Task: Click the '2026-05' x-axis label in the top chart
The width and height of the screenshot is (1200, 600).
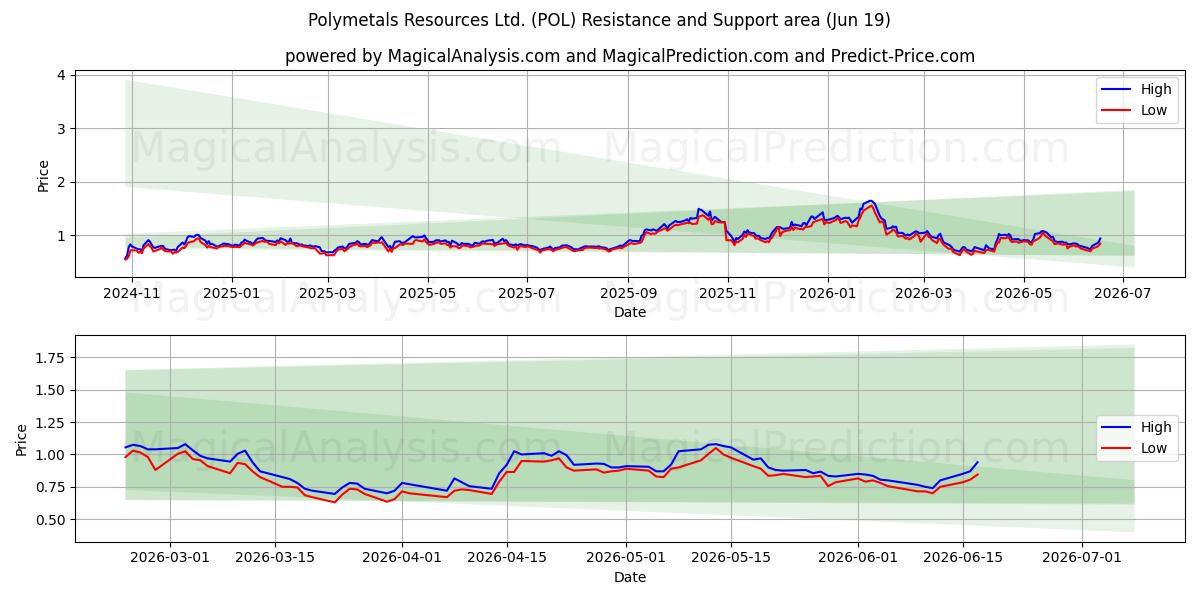Action: [1023, 293]
